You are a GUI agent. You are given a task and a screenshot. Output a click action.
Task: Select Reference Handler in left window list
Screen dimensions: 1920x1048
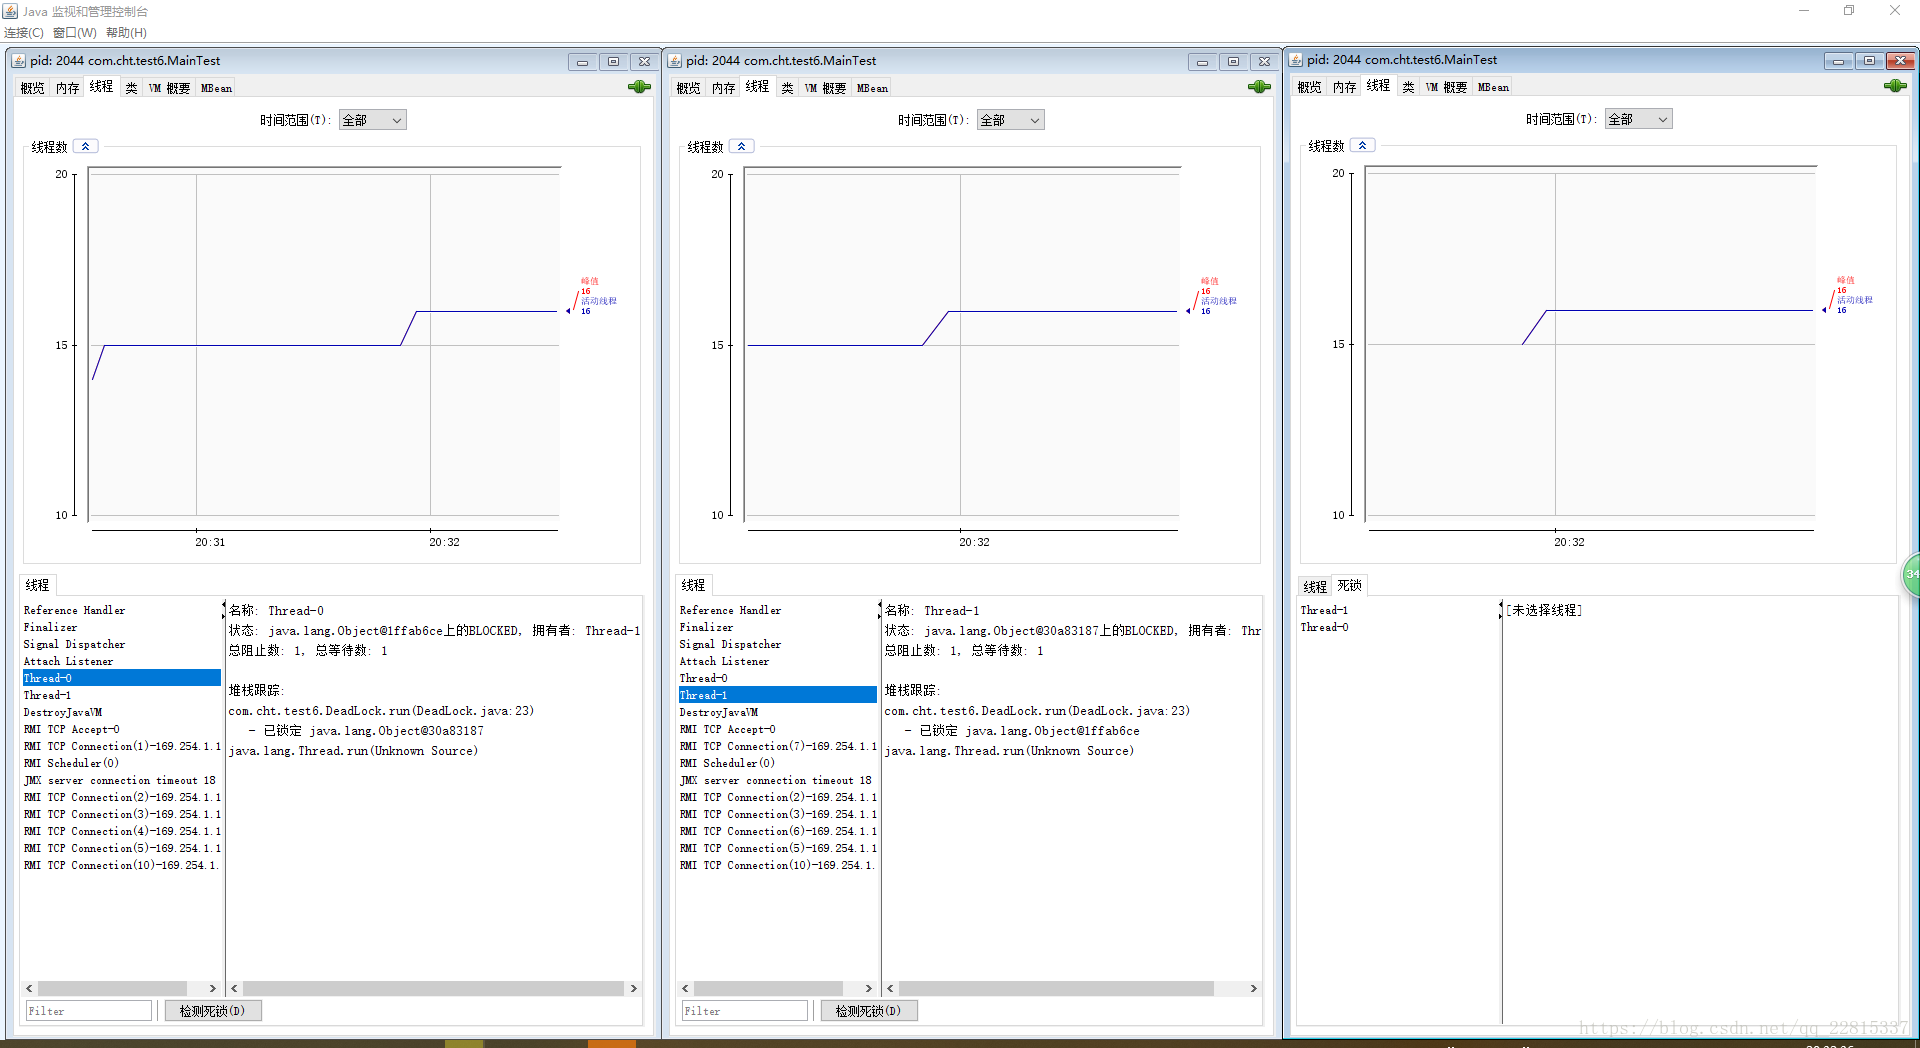(x=121, y=610)
